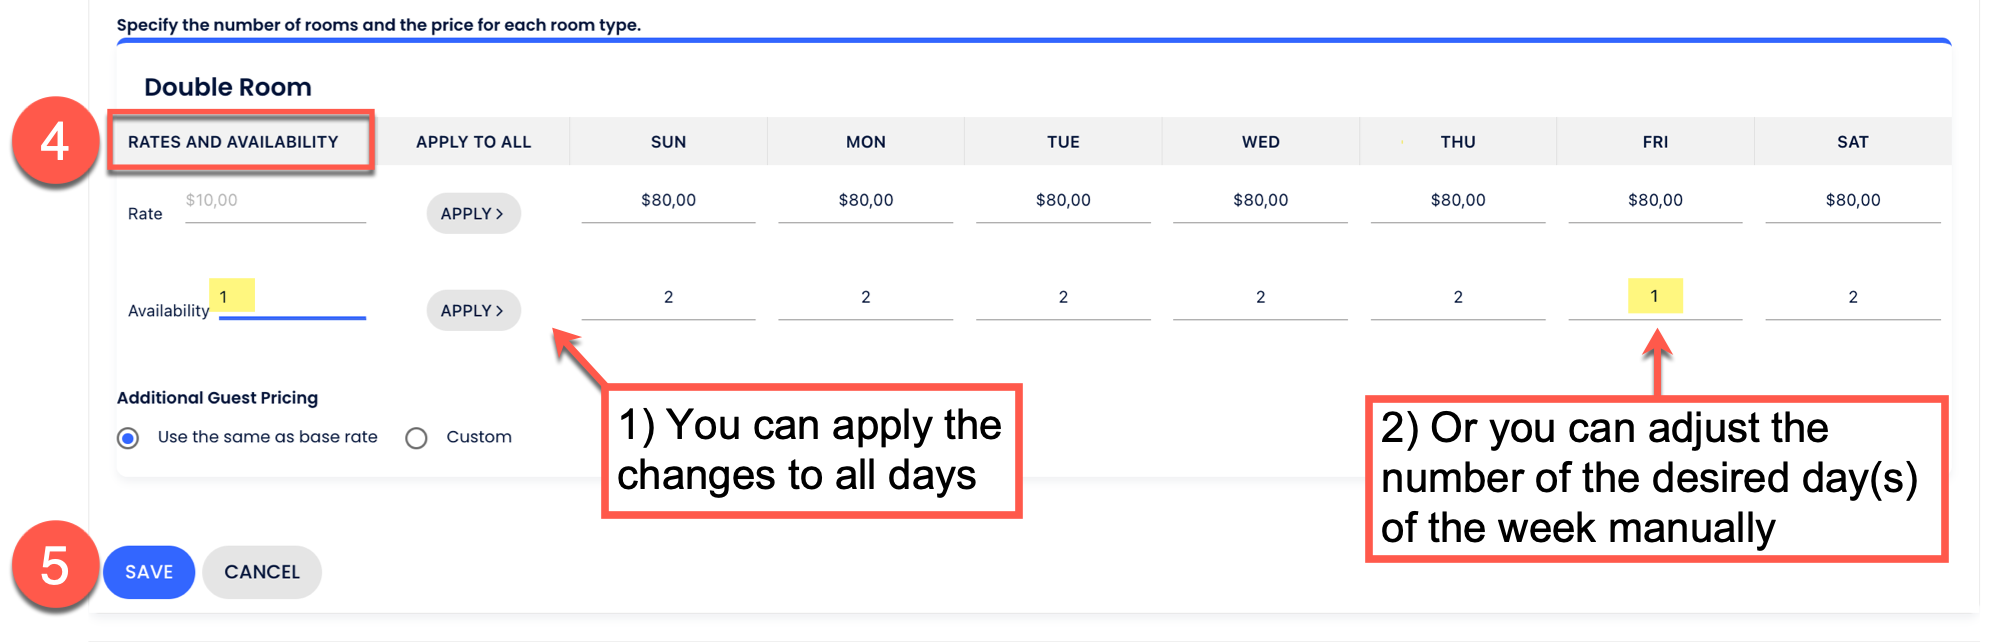Image resolution: width=2000 pixels, height=642 pixels.
Task: Click the Apply button in Availability row
Action: pyautogui.click(x=473, y=311)
